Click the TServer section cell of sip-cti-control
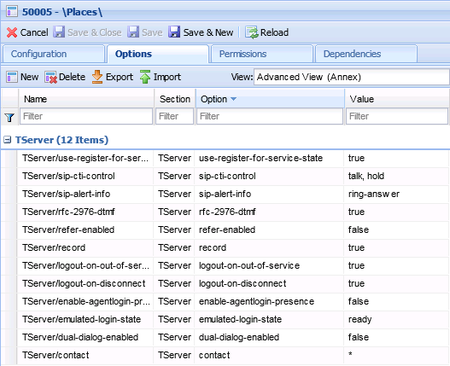The image size is (450, 366). 174,176
